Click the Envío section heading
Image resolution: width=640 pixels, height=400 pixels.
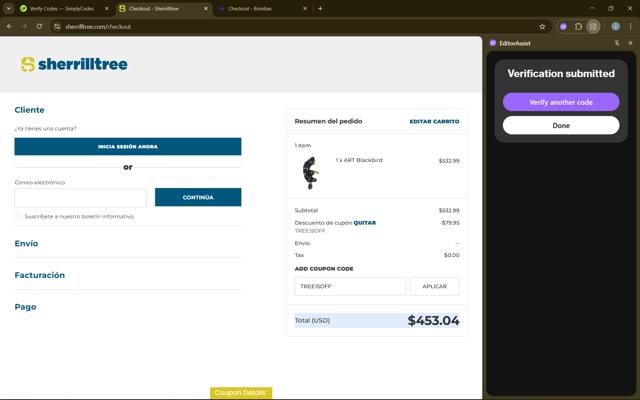click(27, 243)
